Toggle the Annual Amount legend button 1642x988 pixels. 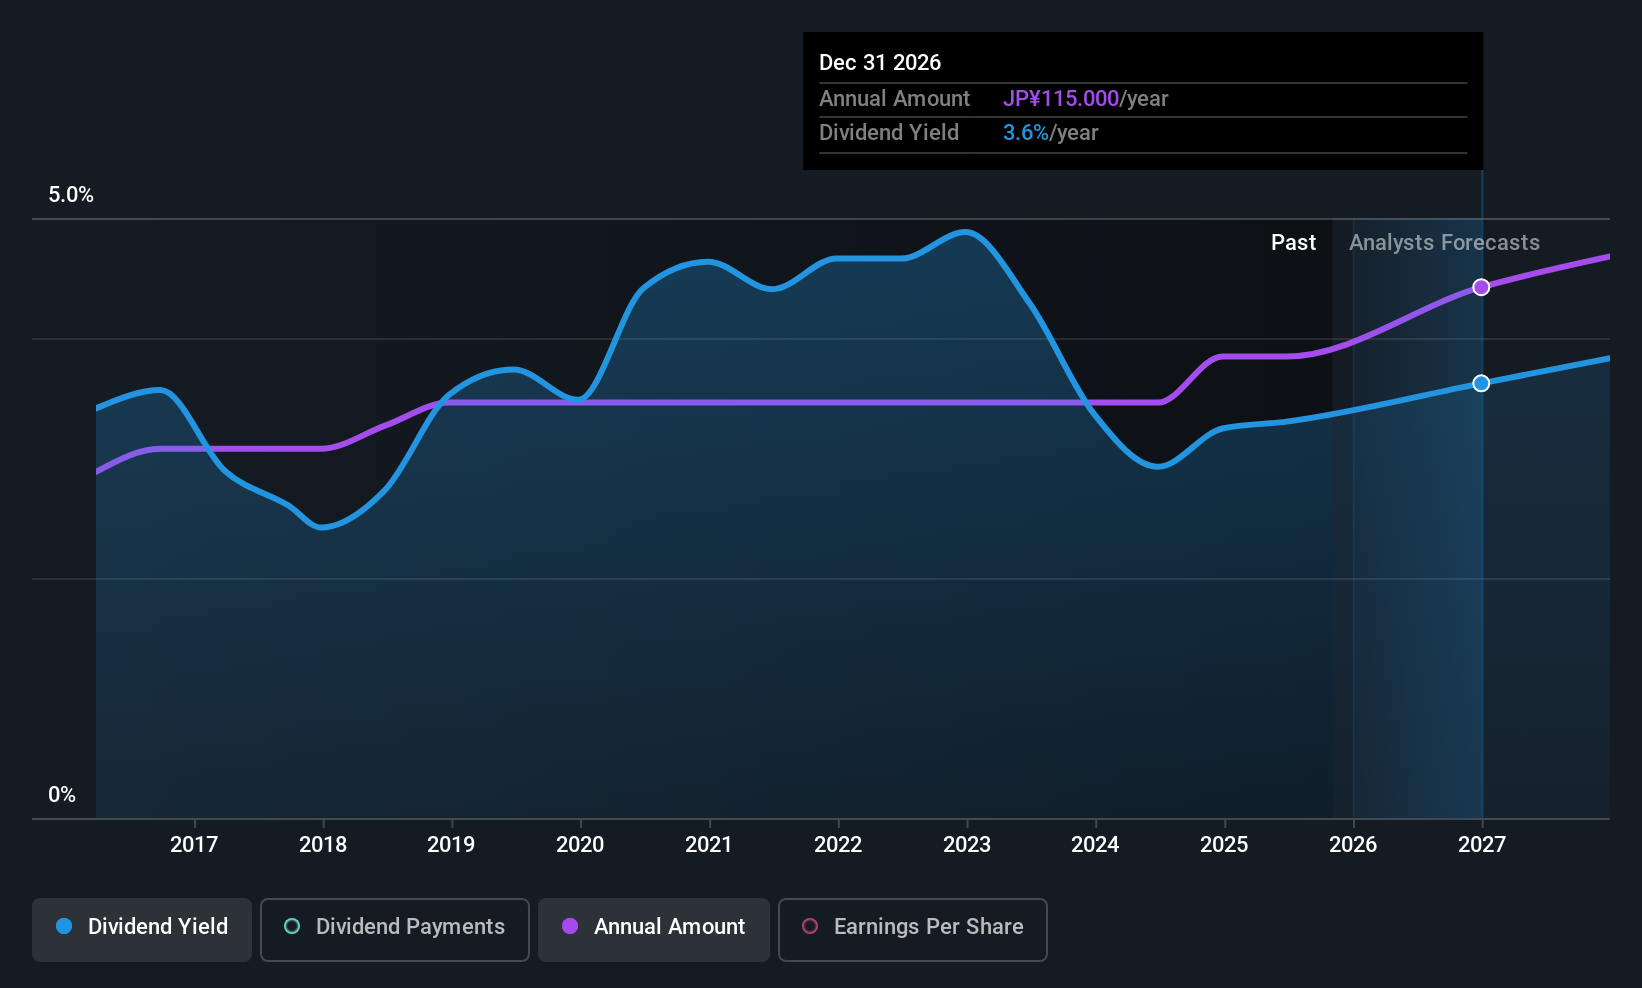[654, 930]
